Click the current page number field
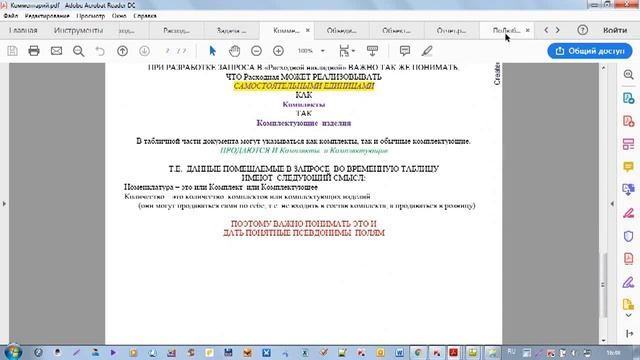640x360 pixels. click(167, 51)
